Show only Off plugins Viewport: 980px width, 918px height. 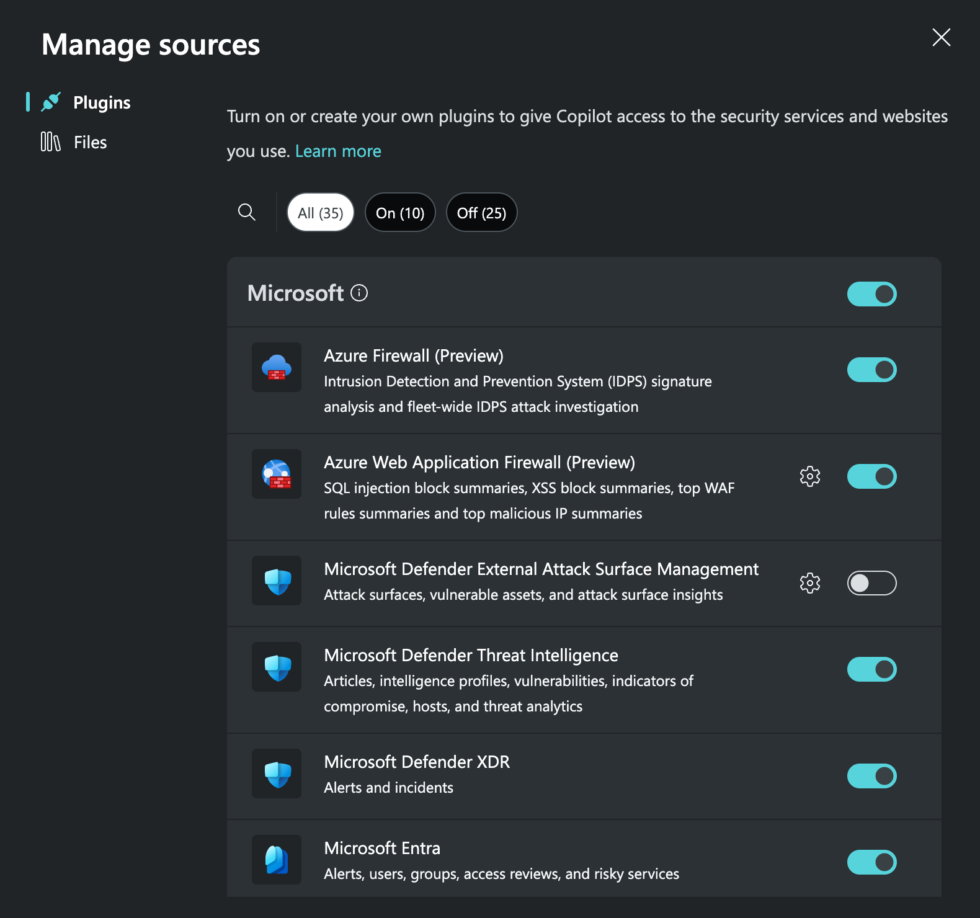click(x=481, y=212)
